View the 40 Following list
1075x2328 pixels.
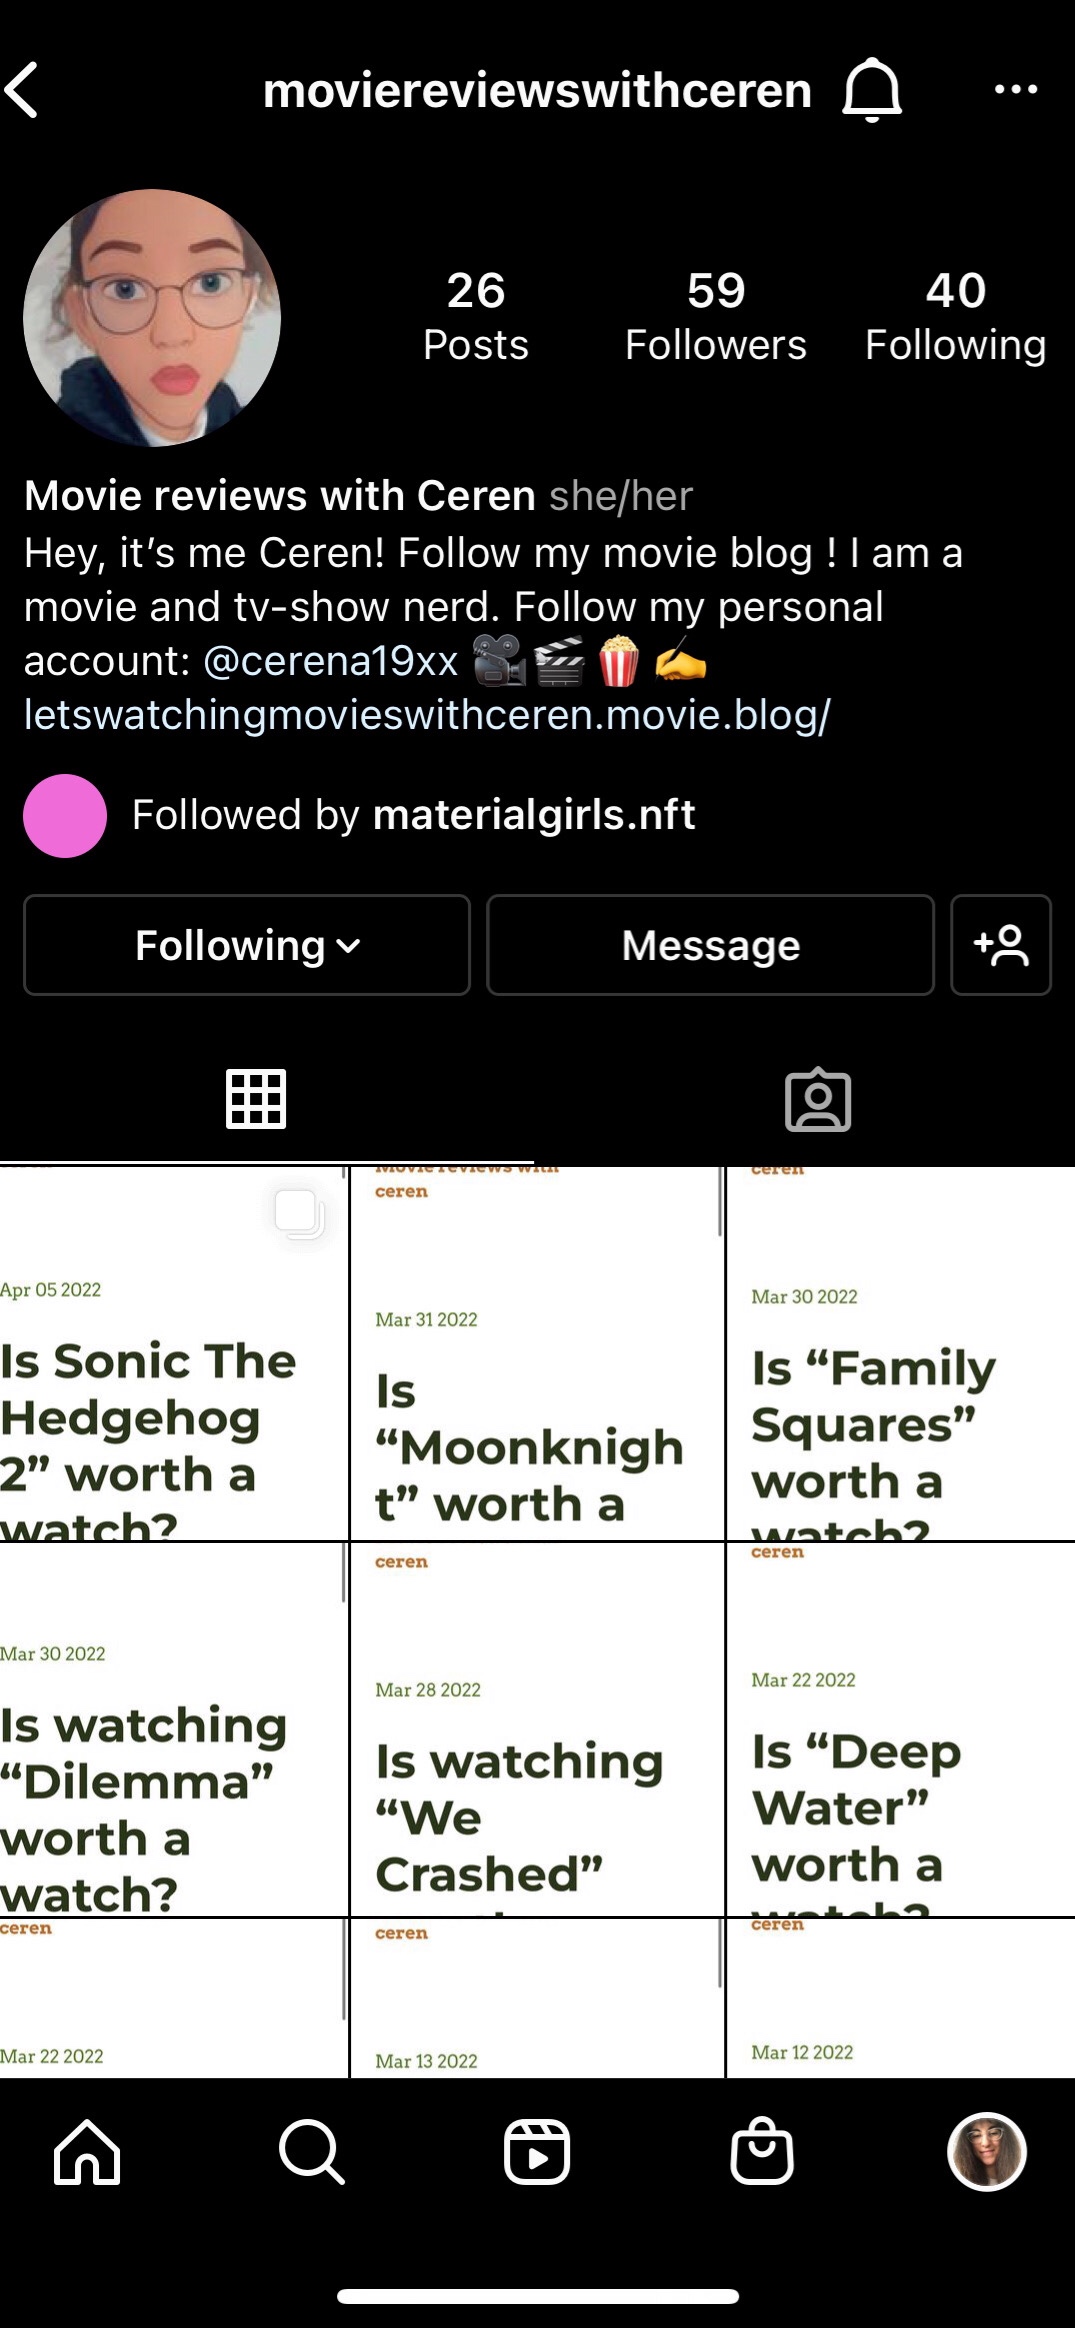[x=955, y=316]
